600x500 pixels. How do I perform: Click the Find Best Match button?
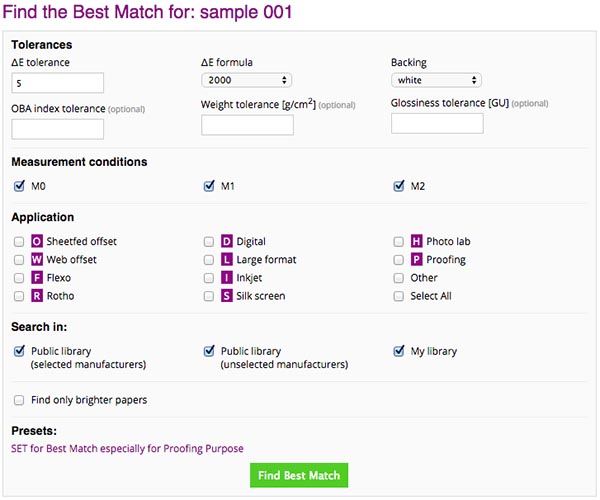tap(299, 475)
